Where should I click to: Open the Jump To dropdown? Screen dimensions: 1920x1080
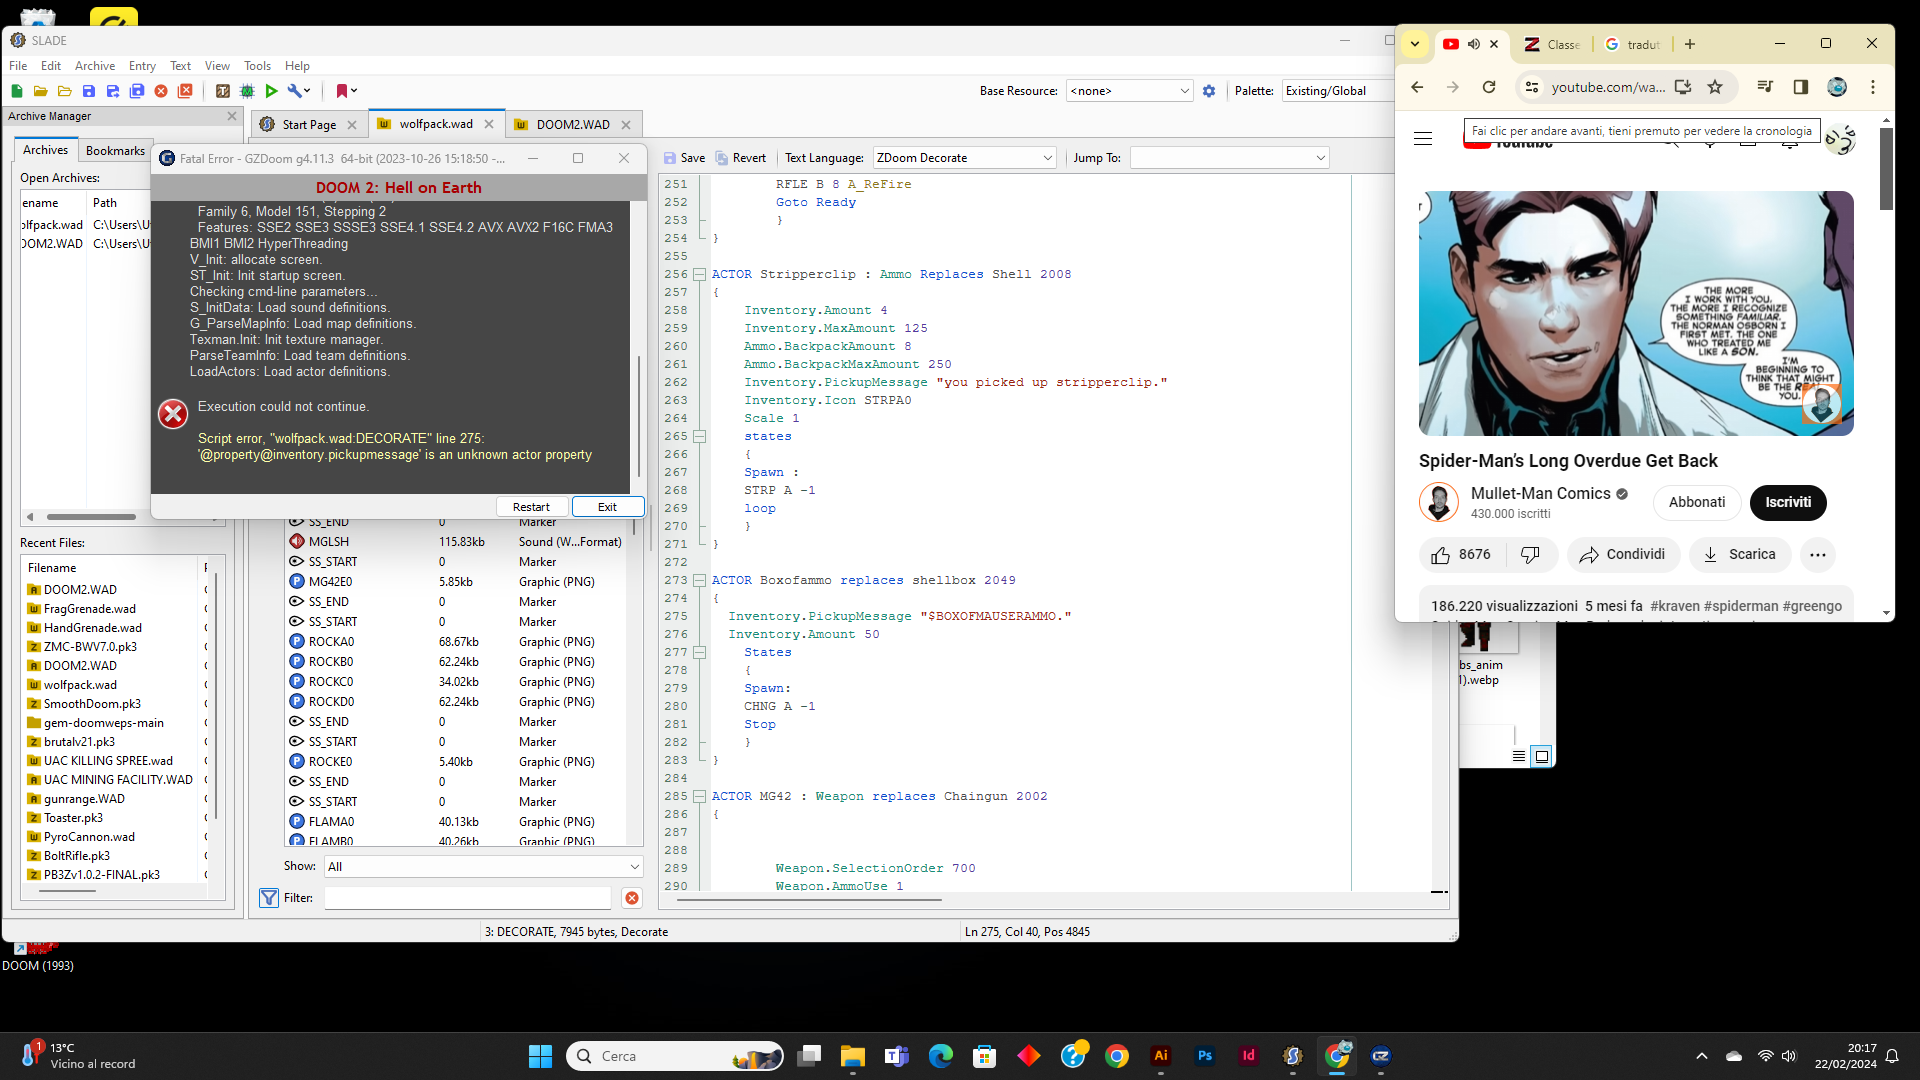pos(1229,158)
